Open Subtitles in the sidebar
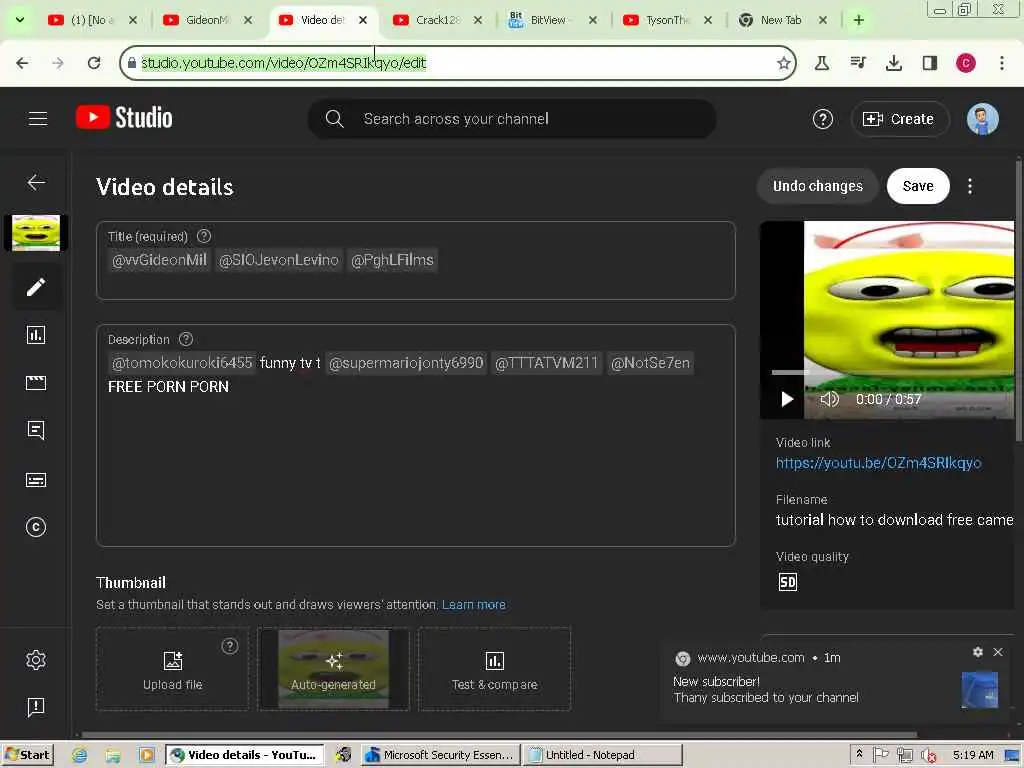 click(36, 480)
